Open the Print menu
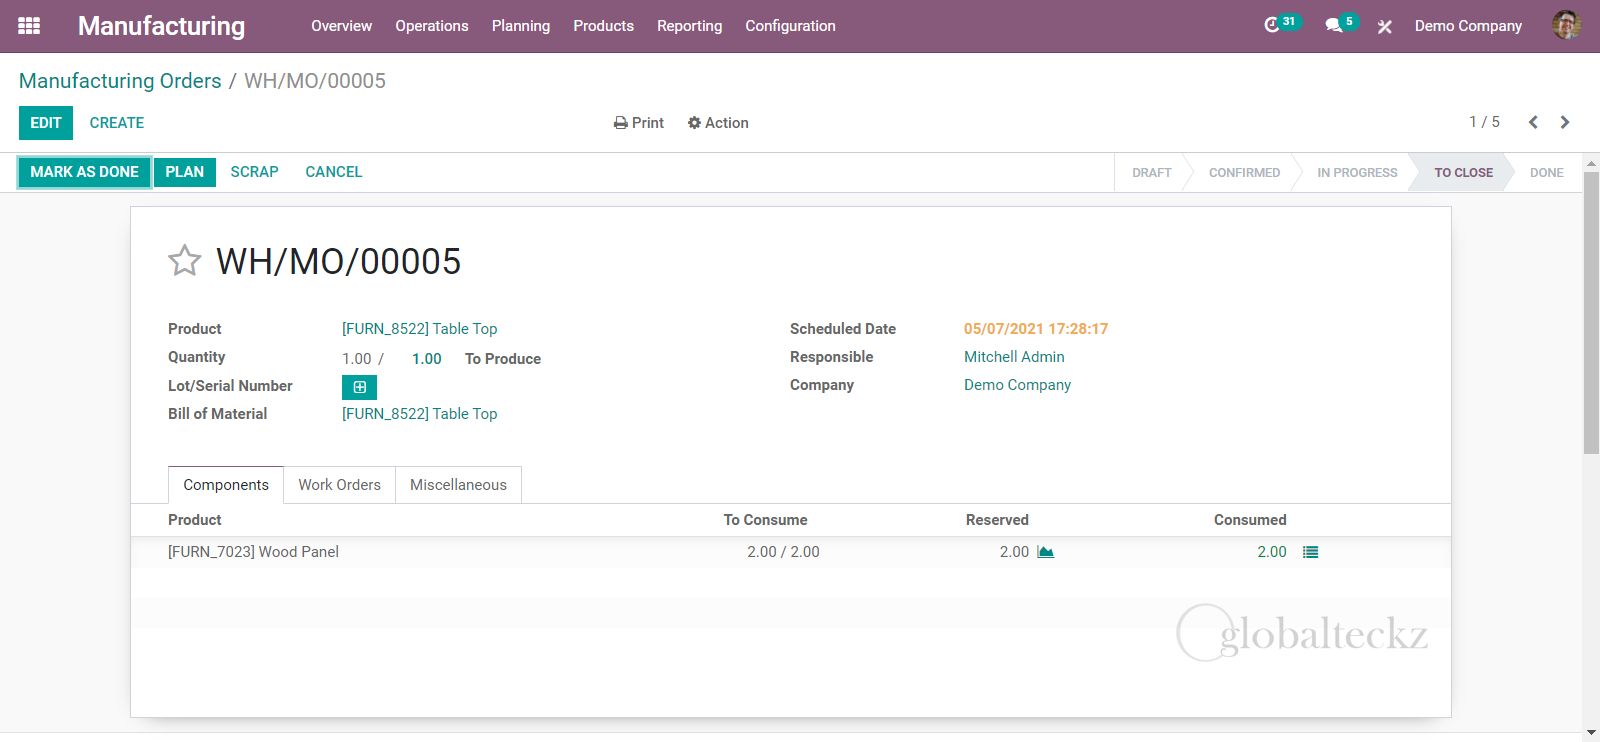Image resolution: width=1600 pixels, height=742 pixels. click(x=639, y=123)
